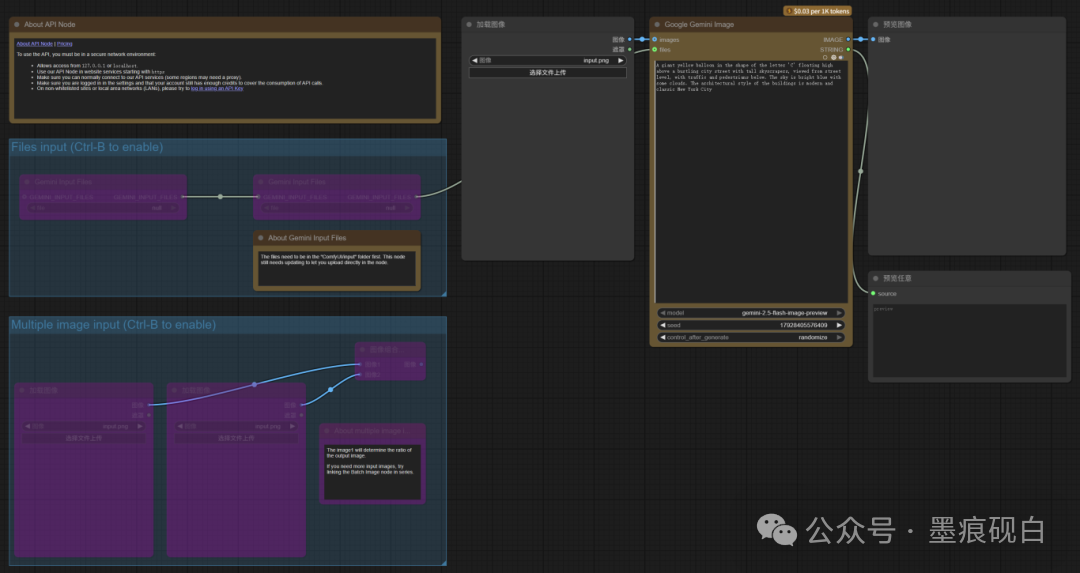Viewport: 1080px width, 573px height.
Task: Click the reroute dot on the STRING wire
Action: (x=860, y=171)
